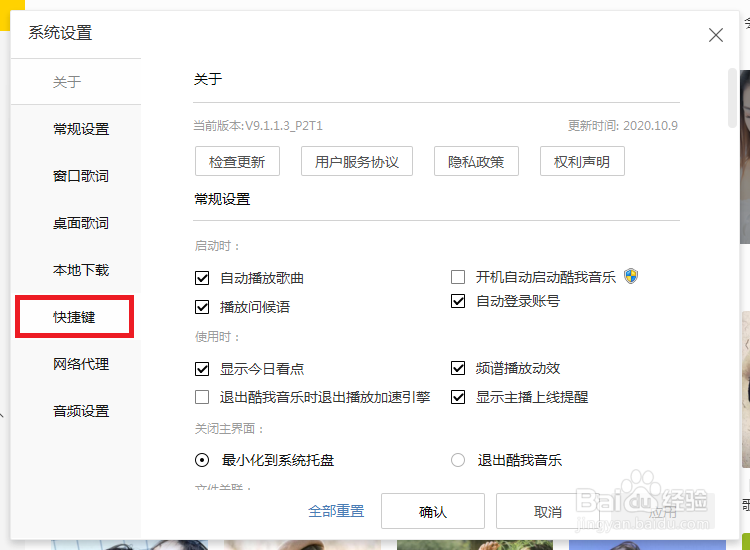The image size is (750, 550).
Task: Select 本地下载 in sidebar
Action: [76, 270]
